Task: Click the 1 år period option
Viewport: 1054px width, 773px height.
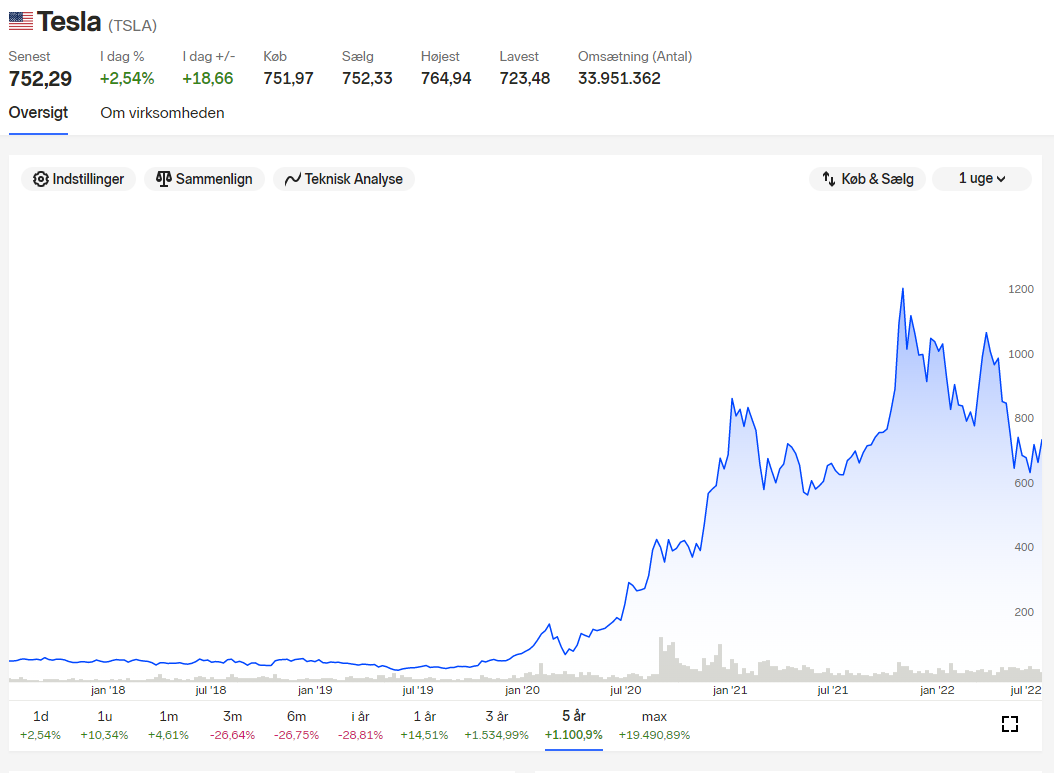Action: [424, 725]
